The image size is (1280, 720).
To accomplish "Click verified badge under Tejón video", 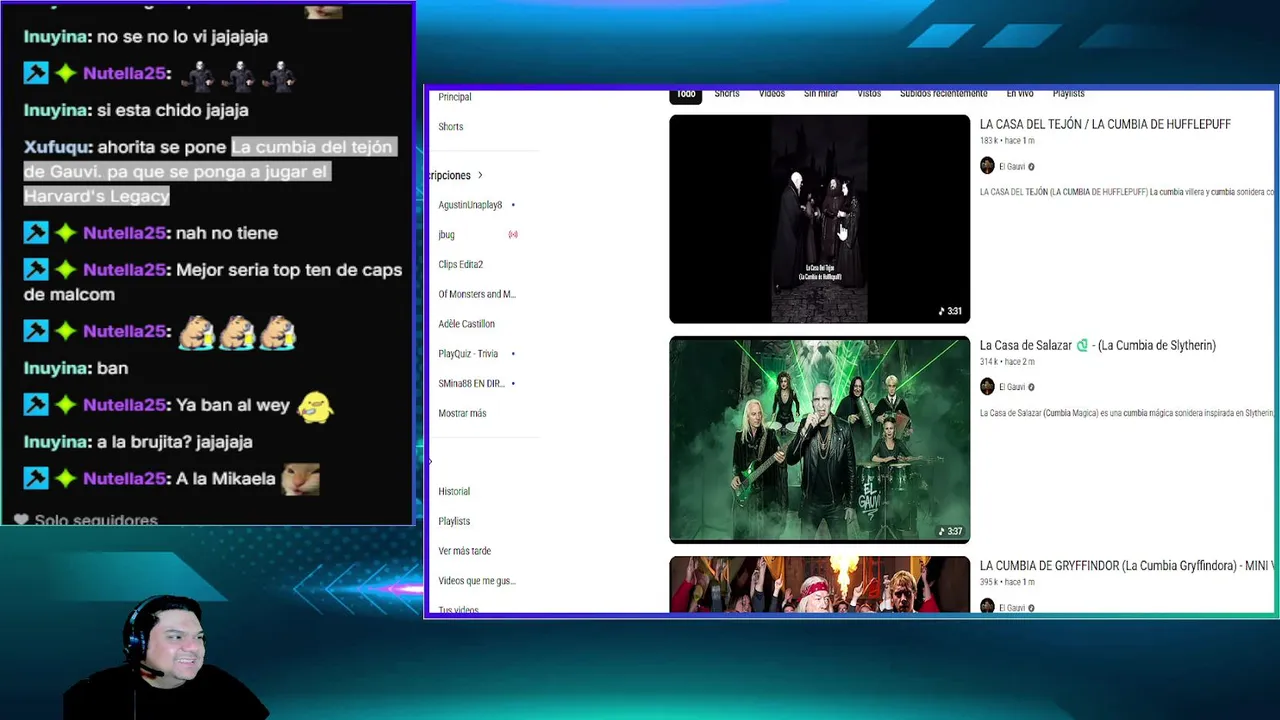I will click(1031, 167).
